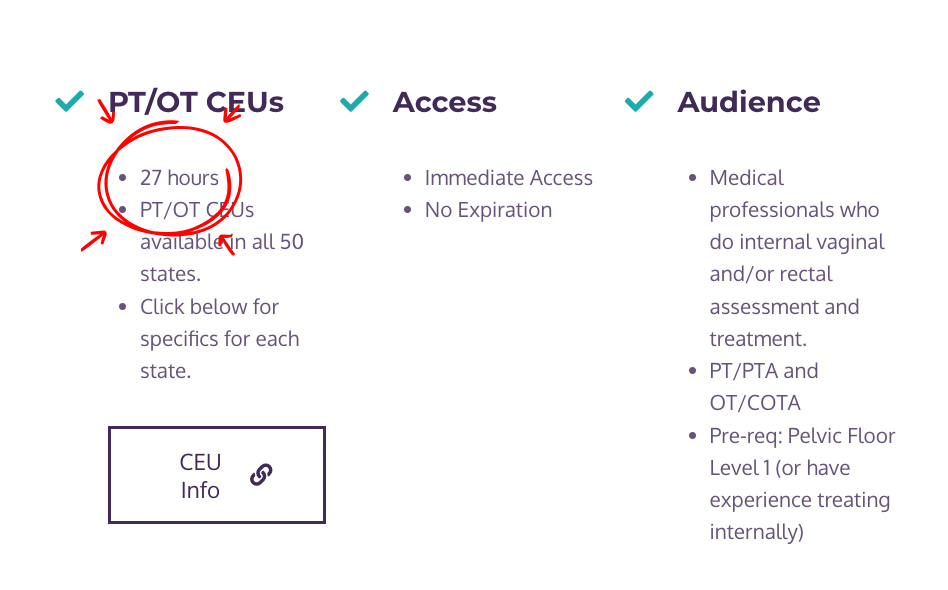
Task: Click the teal checkmark beside PT/OT CEUs
Action: point(69,101)
